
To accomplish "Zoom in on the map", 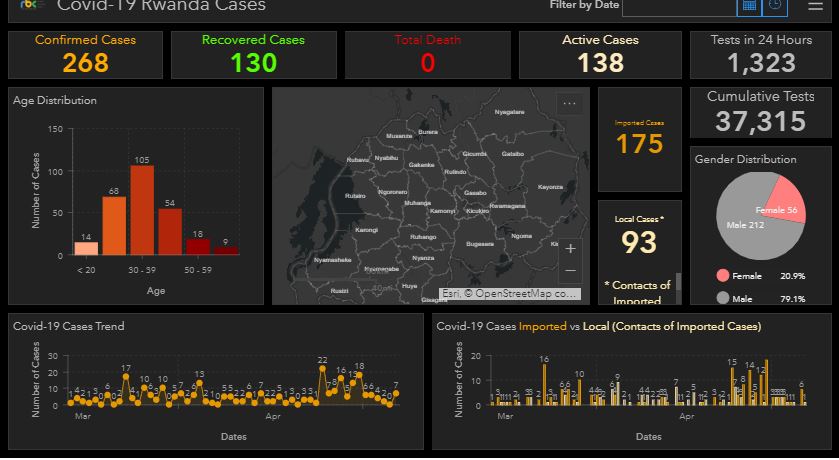I will 570,248.
